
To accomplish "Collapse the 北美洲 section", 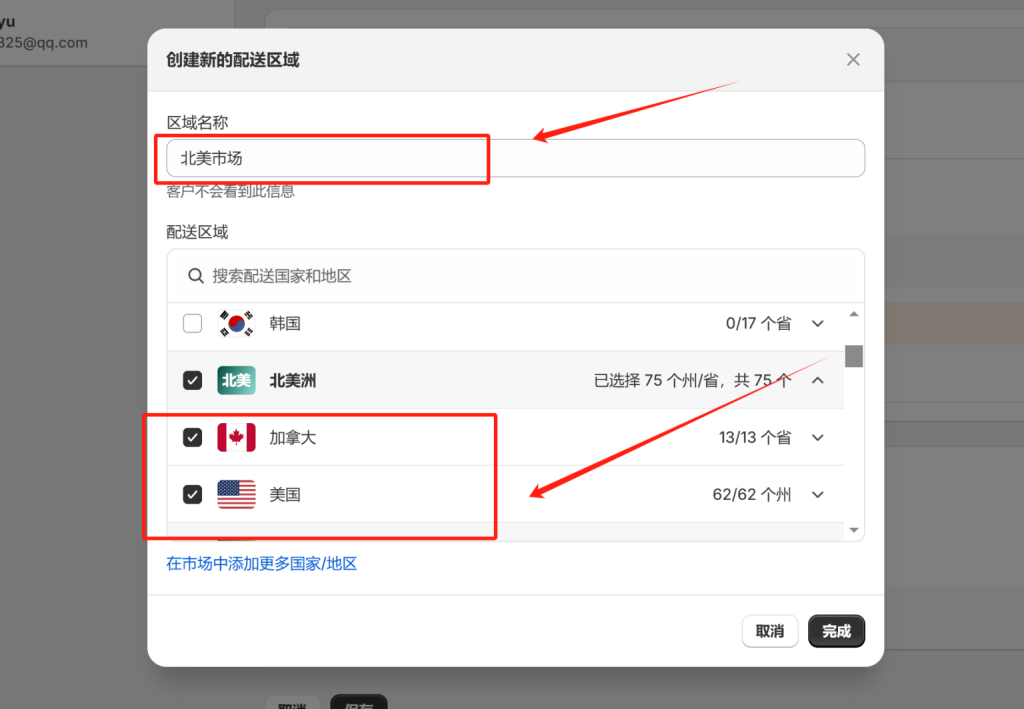I will tap(817, 380).
